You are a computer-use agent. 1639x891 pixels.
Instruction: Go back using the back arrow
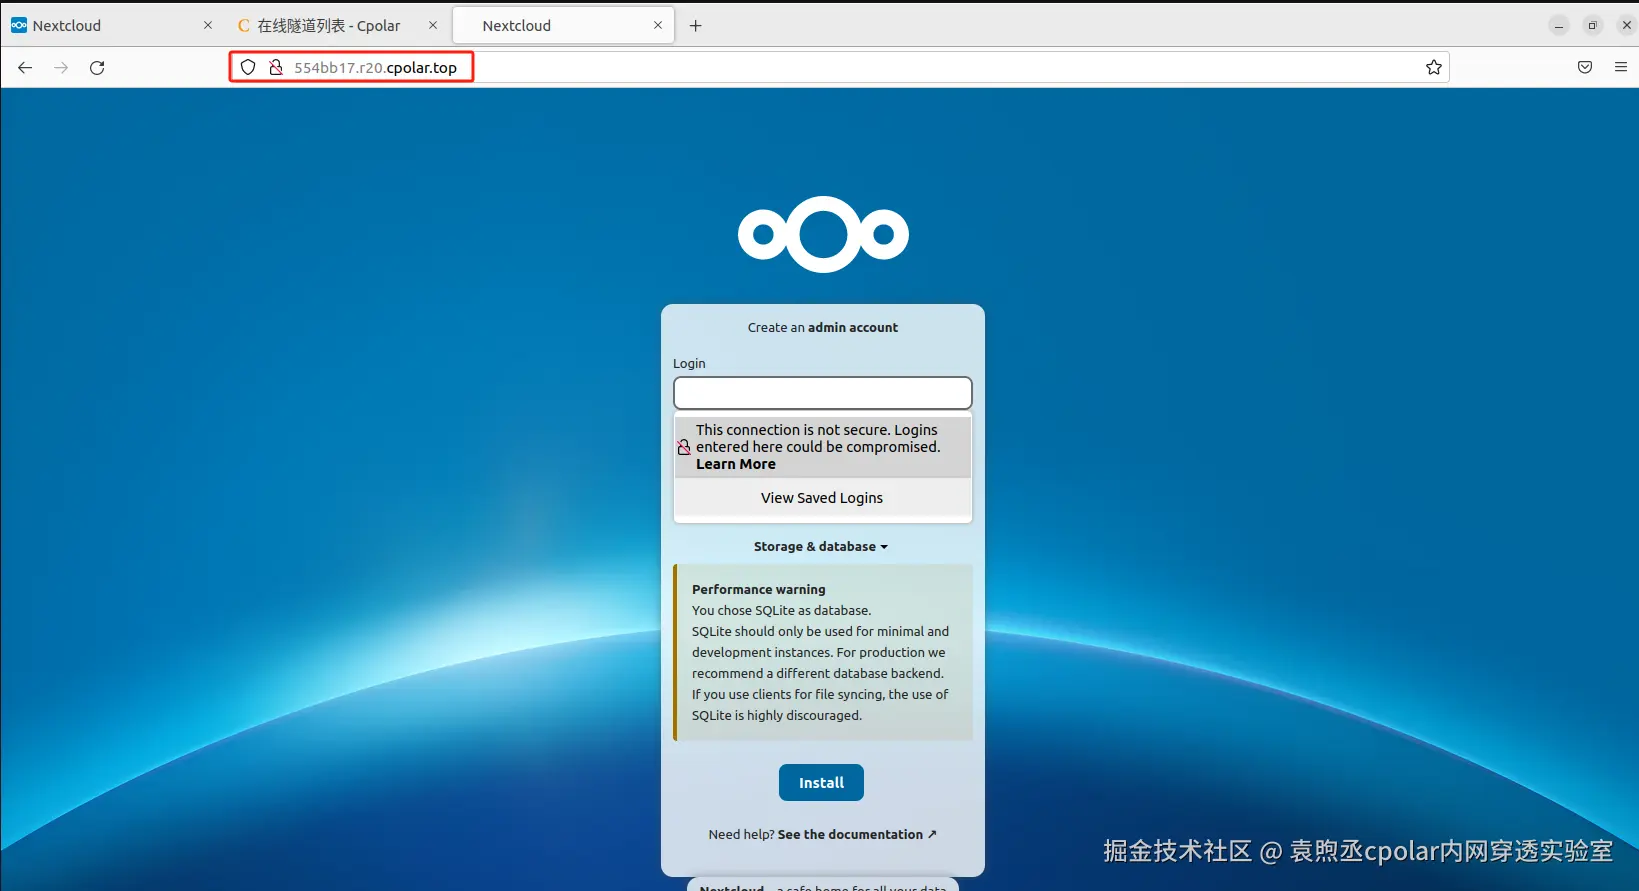tap(25, 67)
